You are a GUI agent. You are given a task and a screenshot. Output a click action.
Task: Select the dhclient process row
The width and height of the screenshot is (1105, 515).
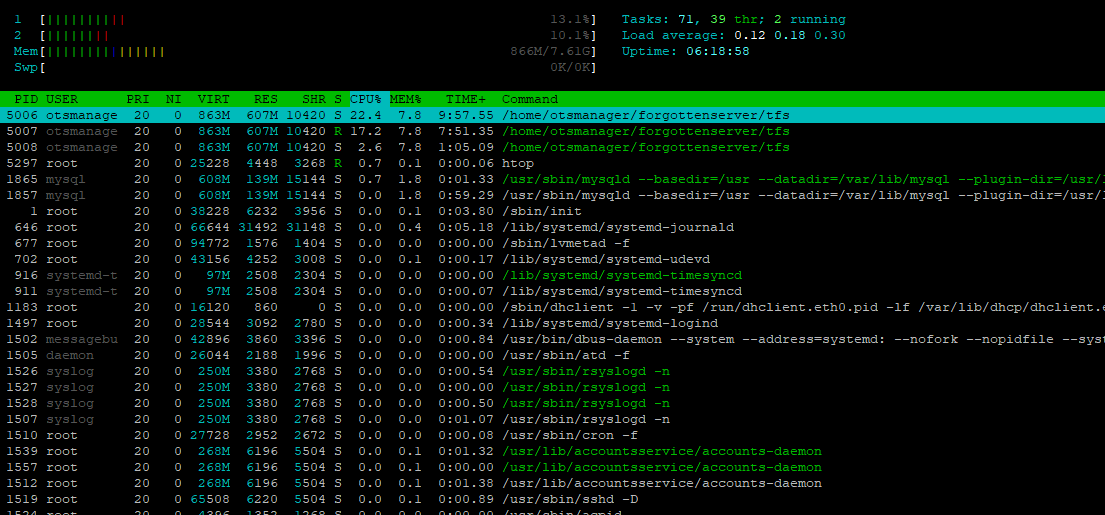pos(552,307)
